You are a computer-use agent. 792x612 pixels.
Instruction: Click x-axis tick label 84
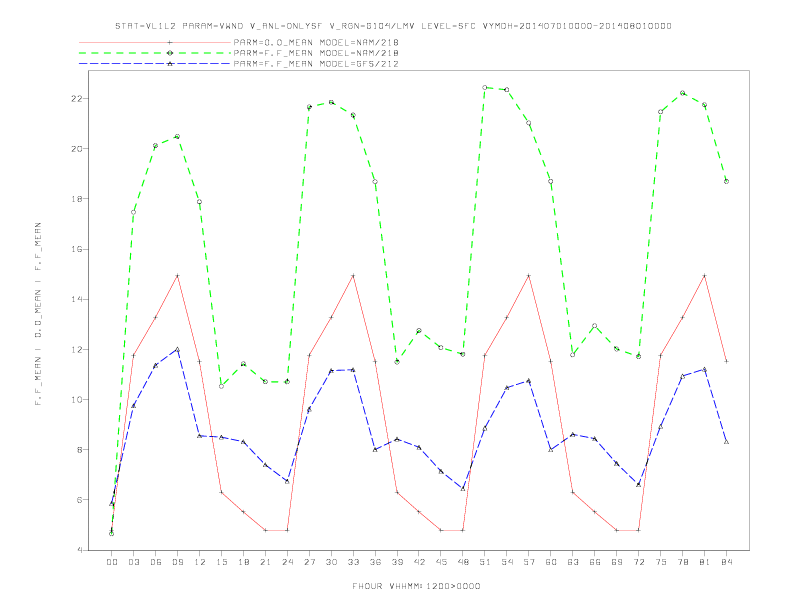point(726,562)
